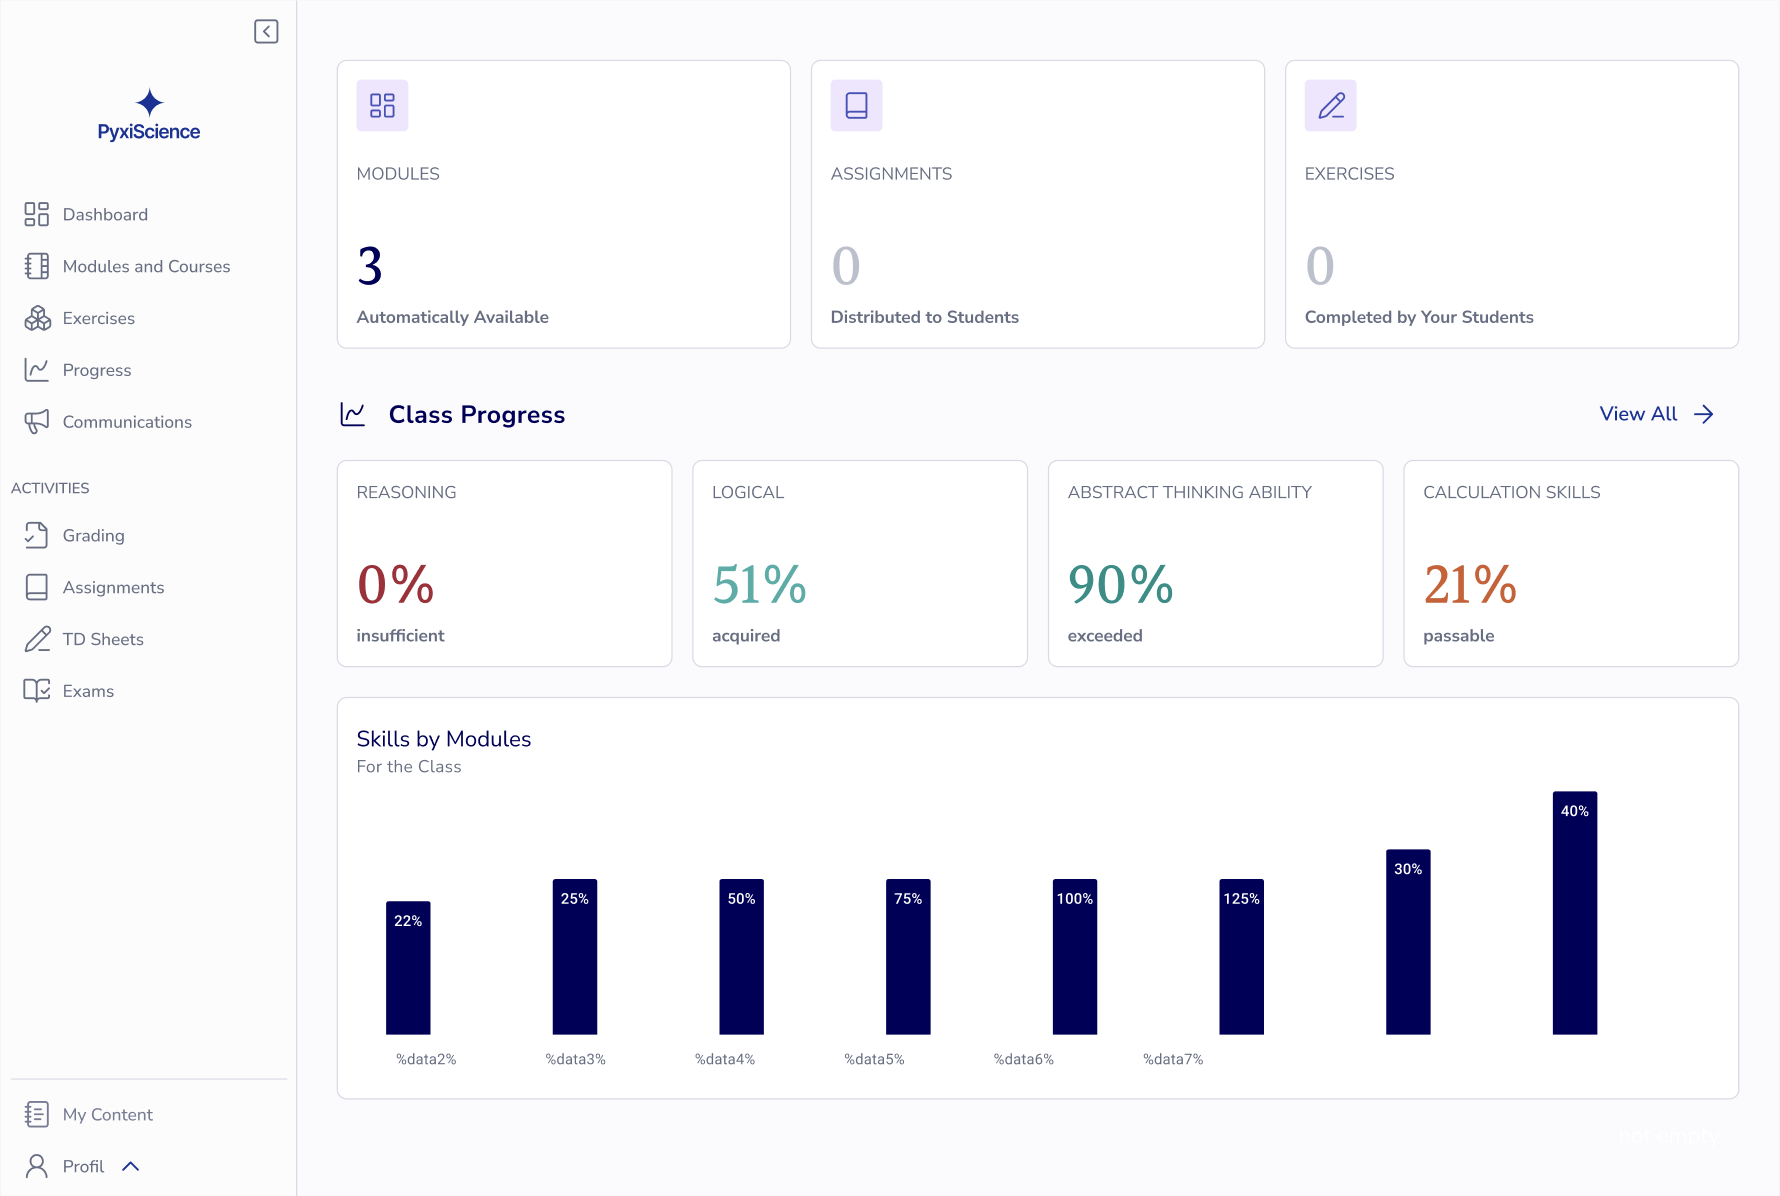Click the Profil user icon
Image resolution: width=1780 pixels, height=1196 pixels.
point(37,1166)
